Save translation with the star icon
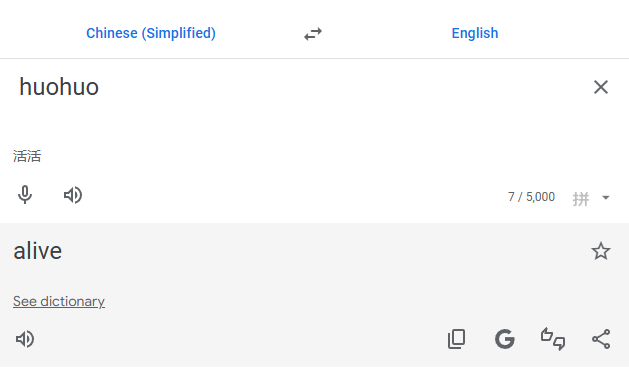629x368 pixels. 601,251
